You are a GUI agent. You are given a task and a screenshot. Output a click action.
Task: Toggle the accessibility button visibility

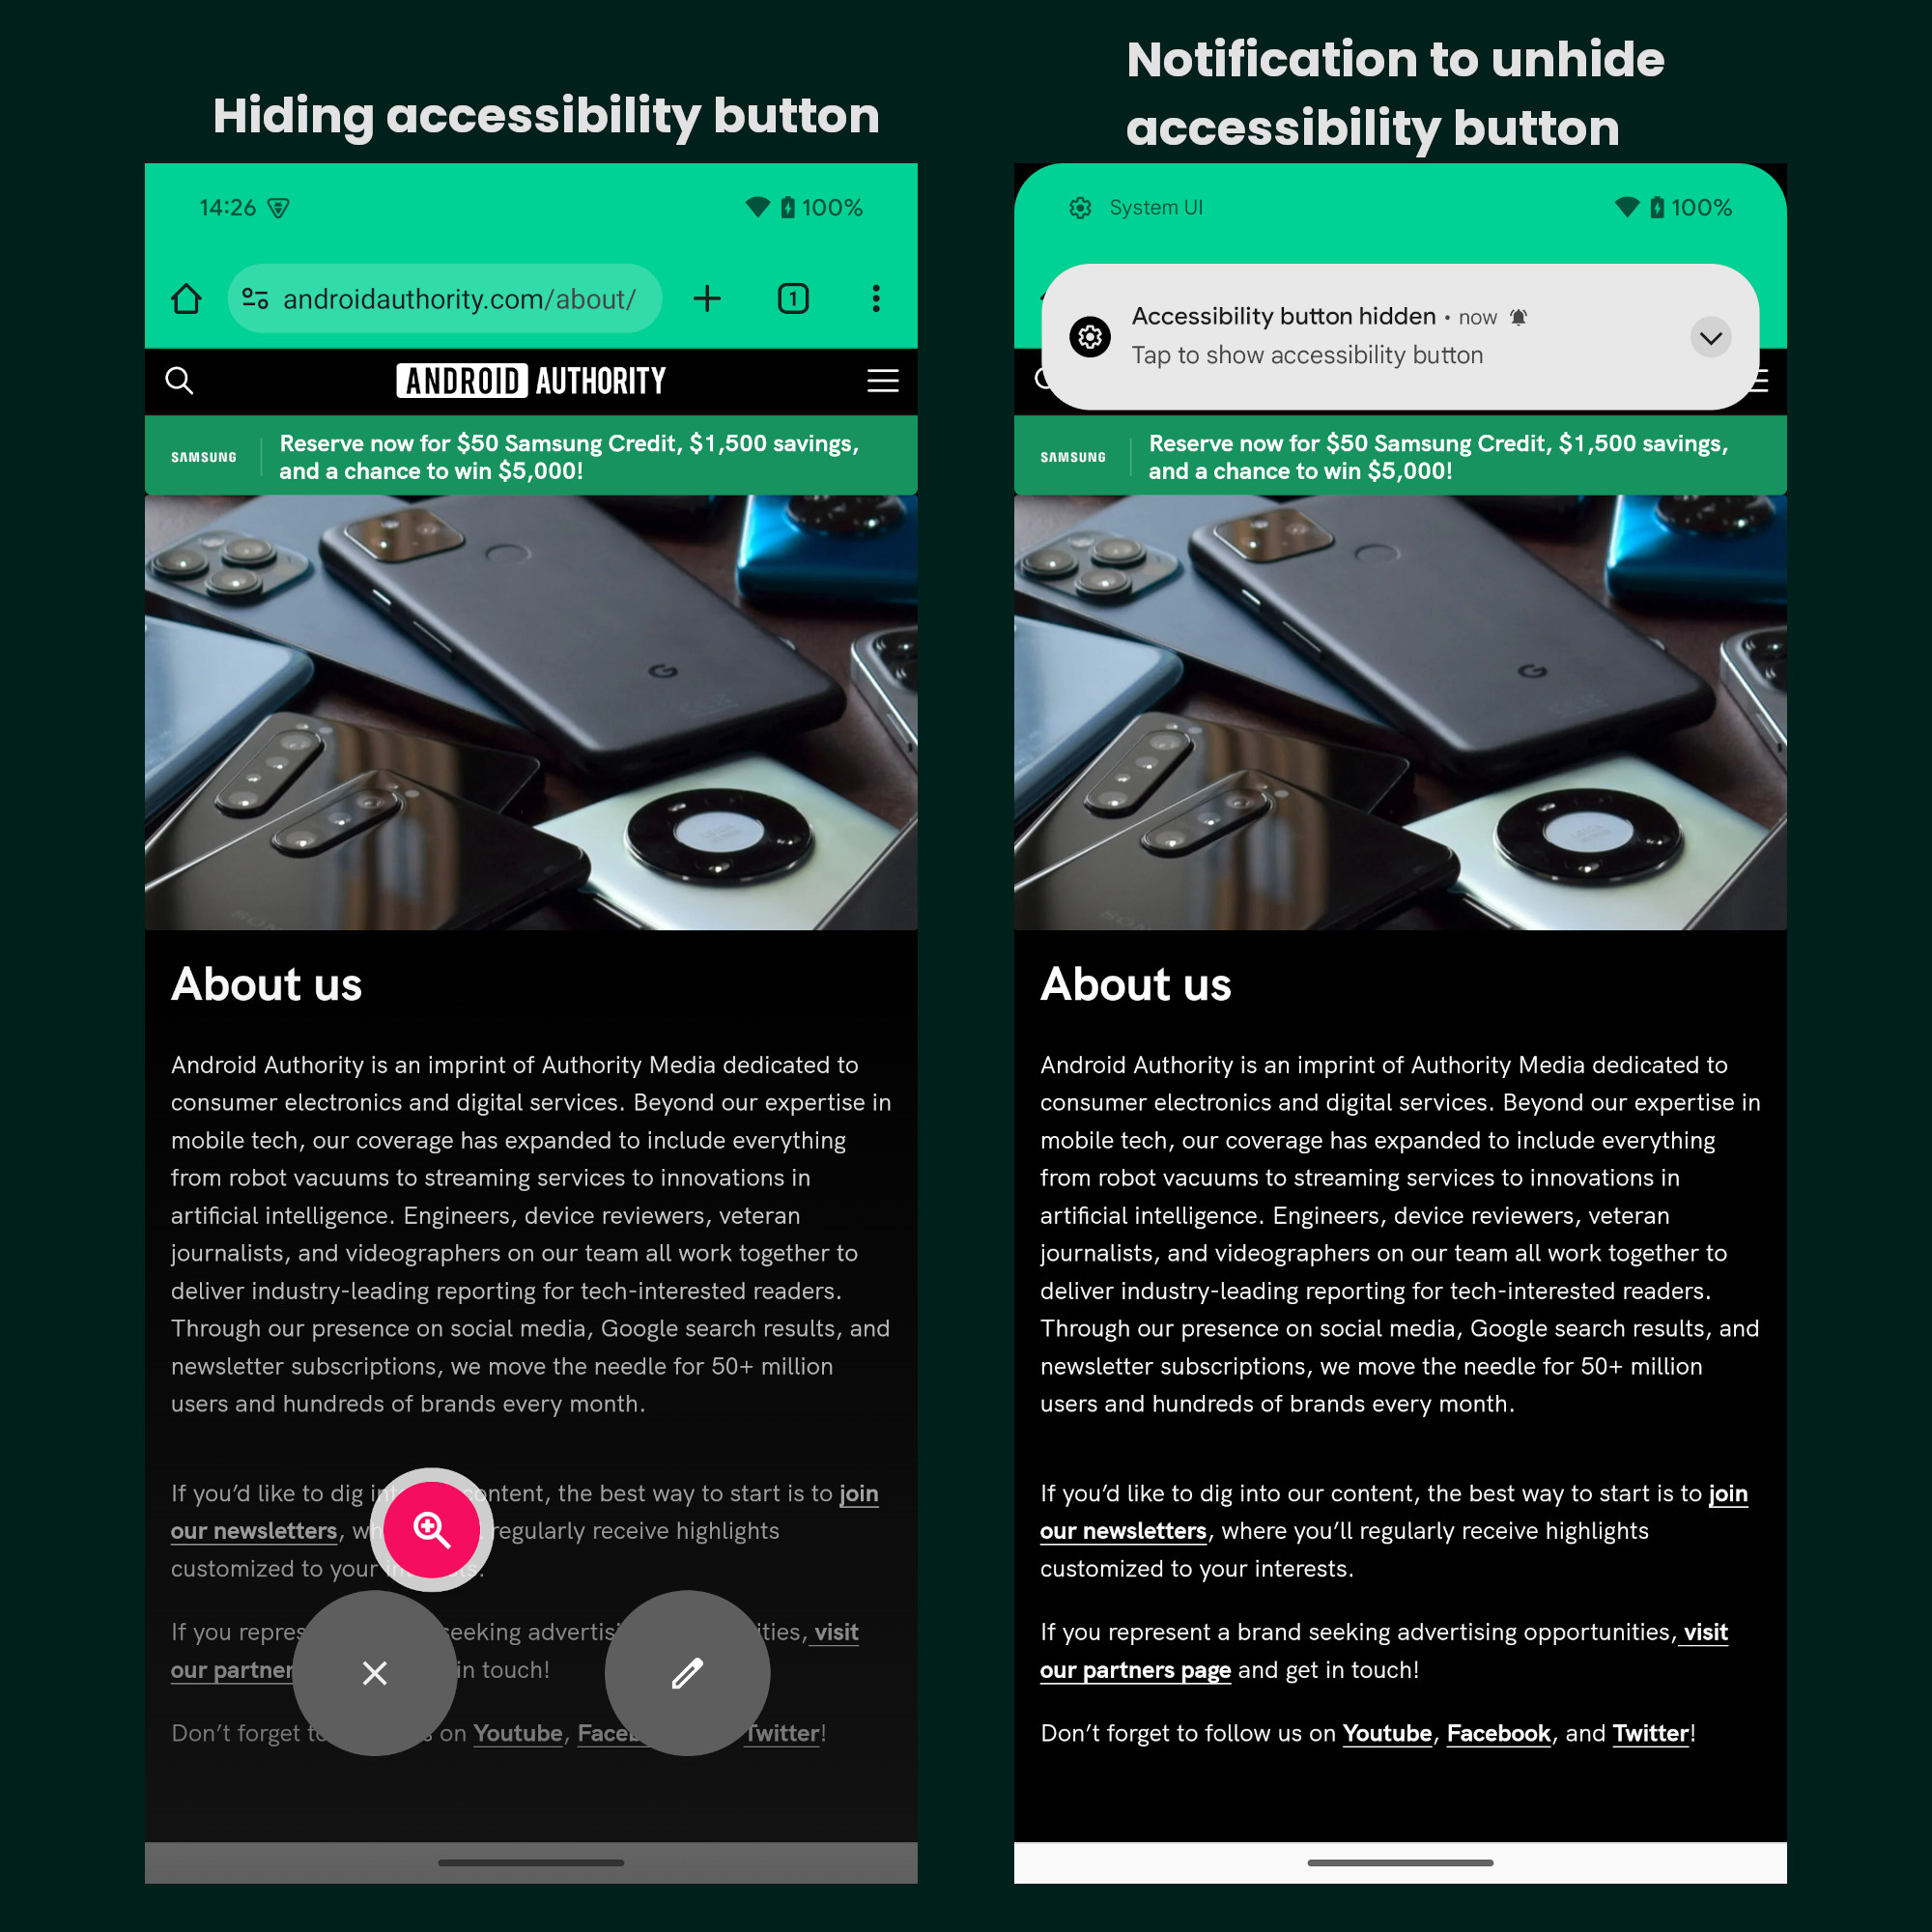373,1672
